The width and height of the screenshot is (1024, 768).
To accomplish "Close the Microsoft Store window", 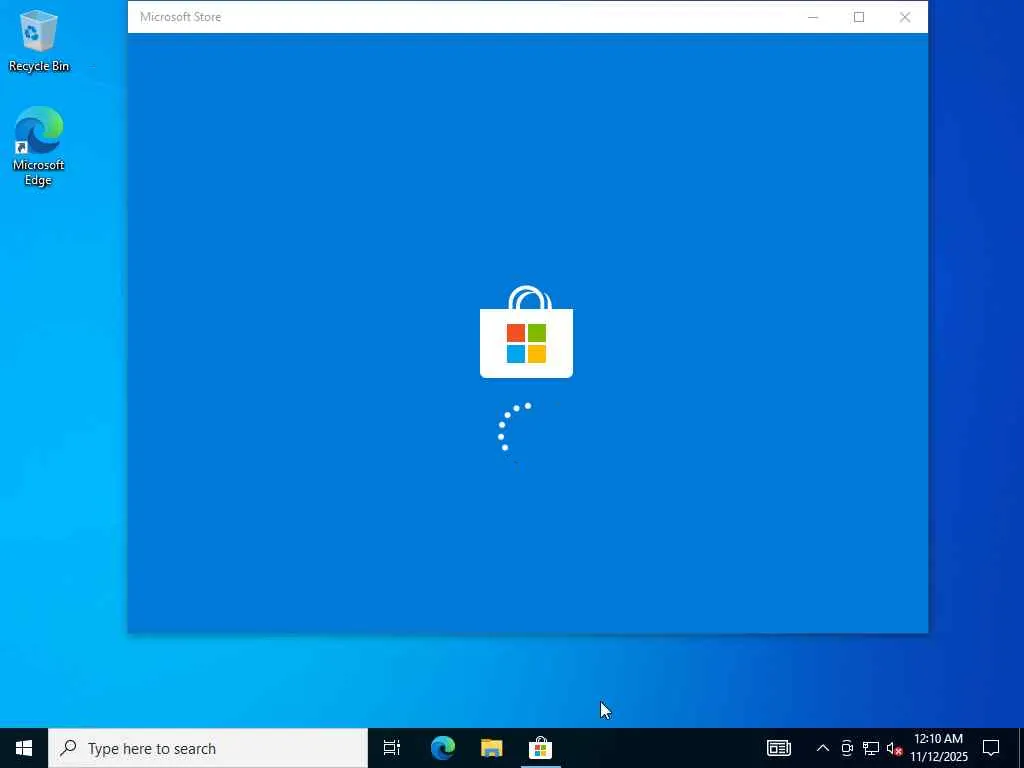I will 904,17.
